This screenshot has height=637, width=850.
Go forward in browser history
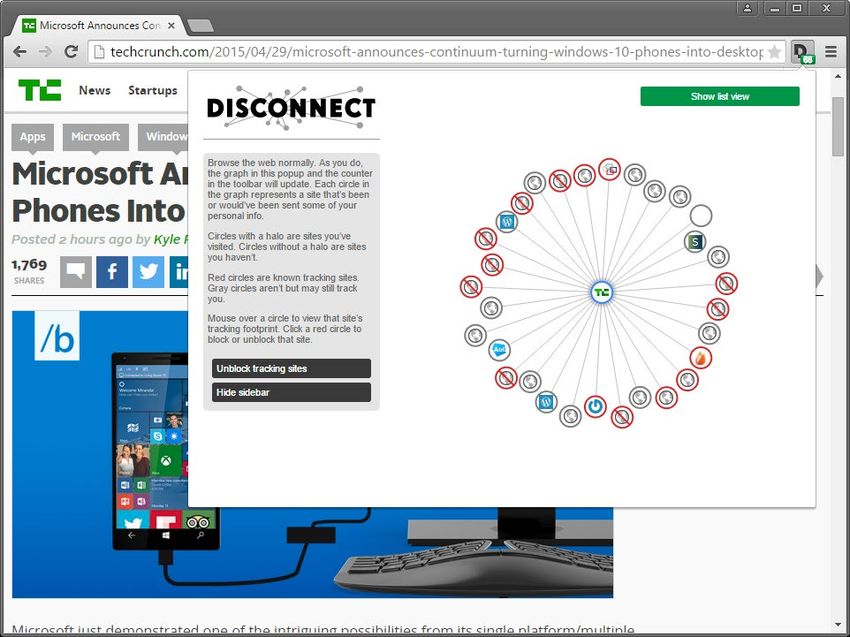[46, 52]
